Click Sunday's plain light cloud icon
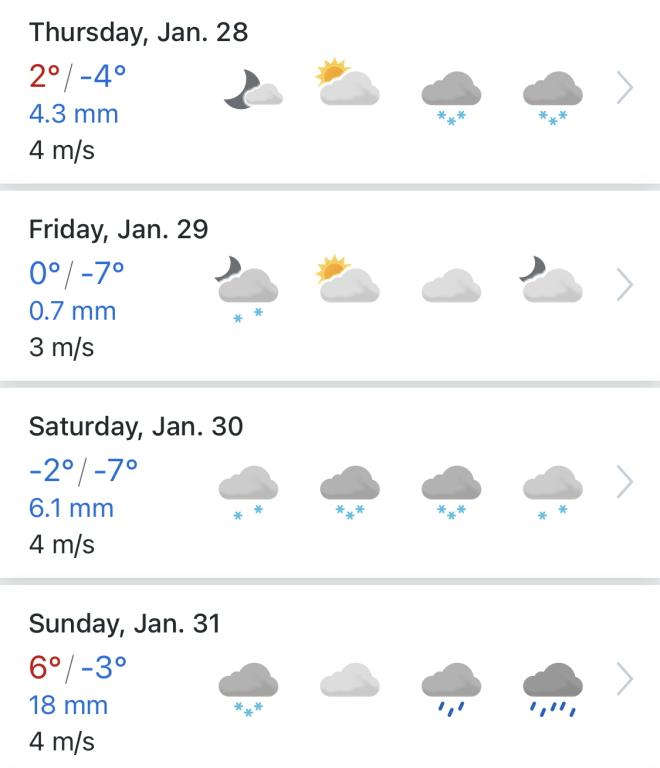 click(349, 682)
